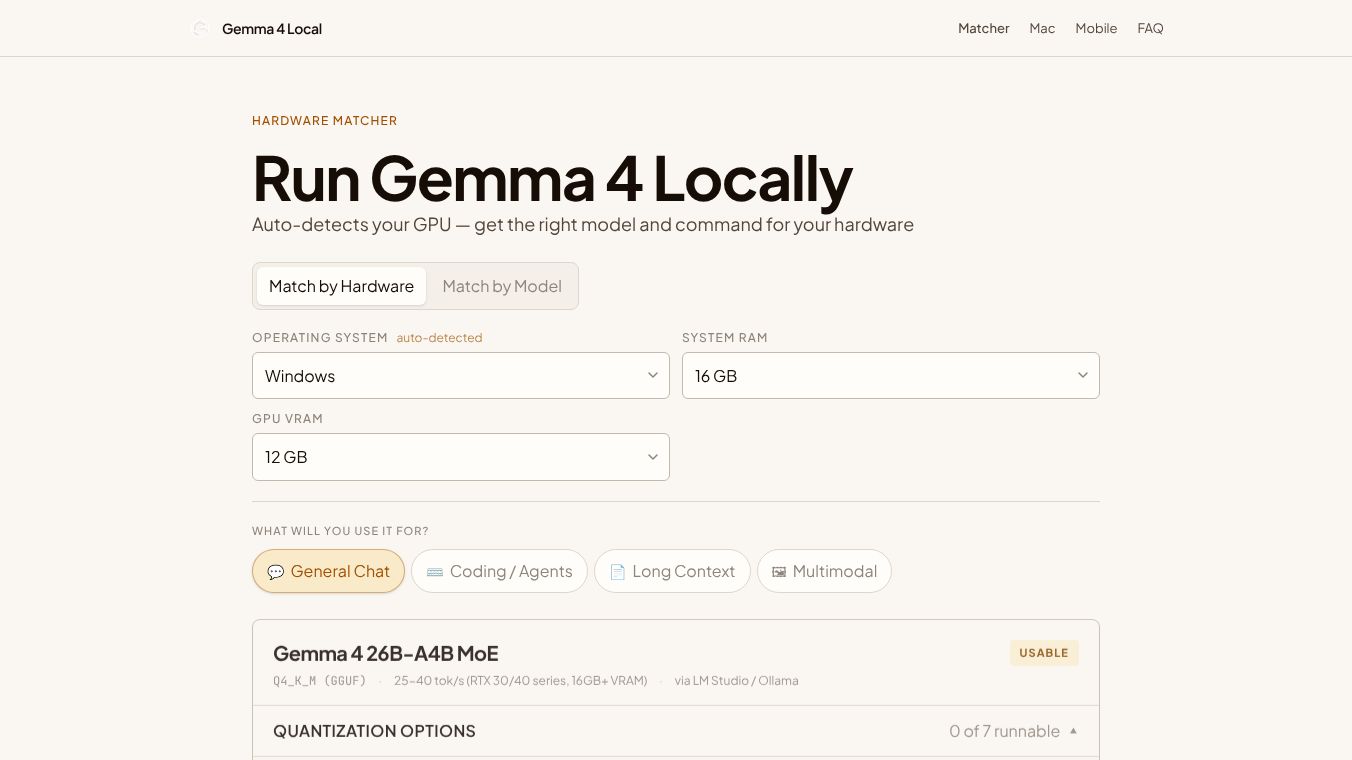Toggle the Long Context use case
The image size is (1352, 760).
[x=672, y=571]
